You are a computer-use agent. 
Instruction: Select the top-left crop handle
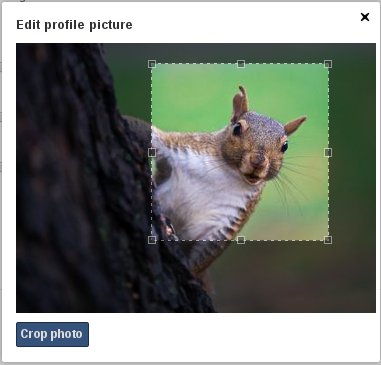click(152, 64)
